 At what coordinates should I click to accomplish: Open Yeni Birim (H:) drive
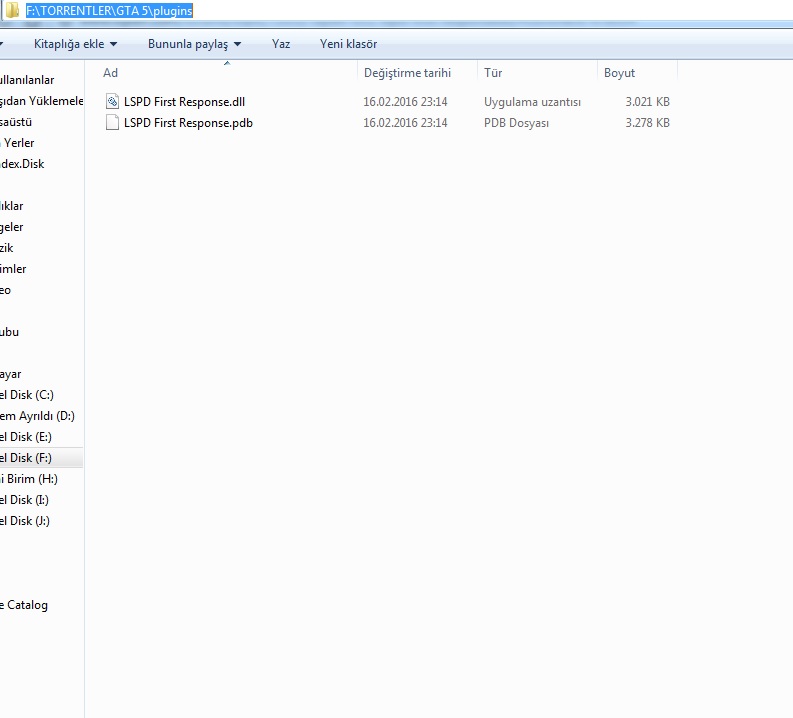coord(29,479)
